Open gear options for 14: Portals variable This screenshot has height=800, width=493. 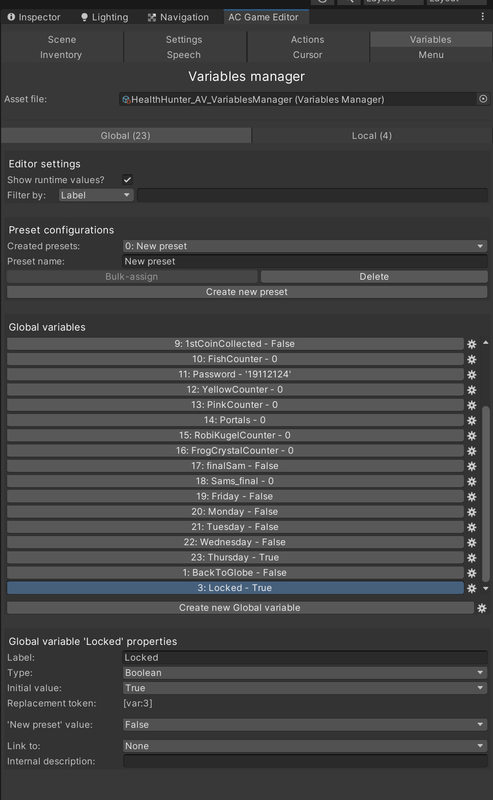pyautogui.click(x=472, y=420)
